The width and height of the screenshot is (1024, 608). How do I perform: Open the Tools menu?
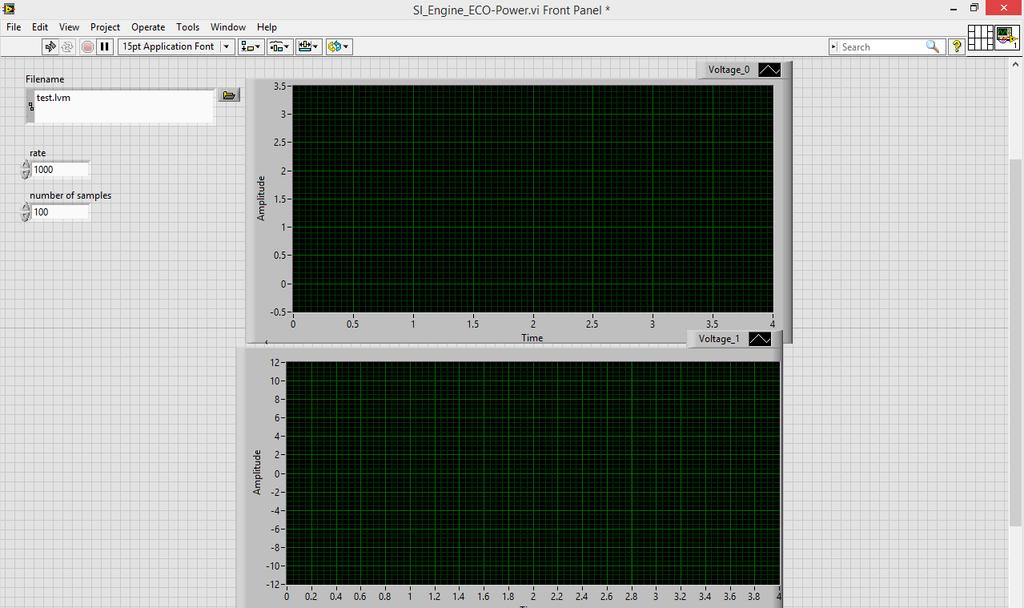pos(187,27)
